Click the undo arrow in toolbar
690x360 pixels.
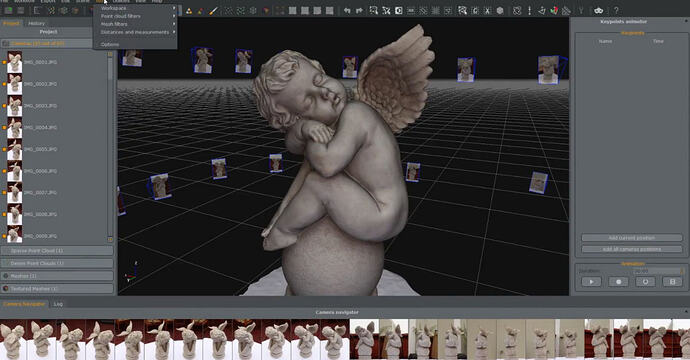click(347, 11)
